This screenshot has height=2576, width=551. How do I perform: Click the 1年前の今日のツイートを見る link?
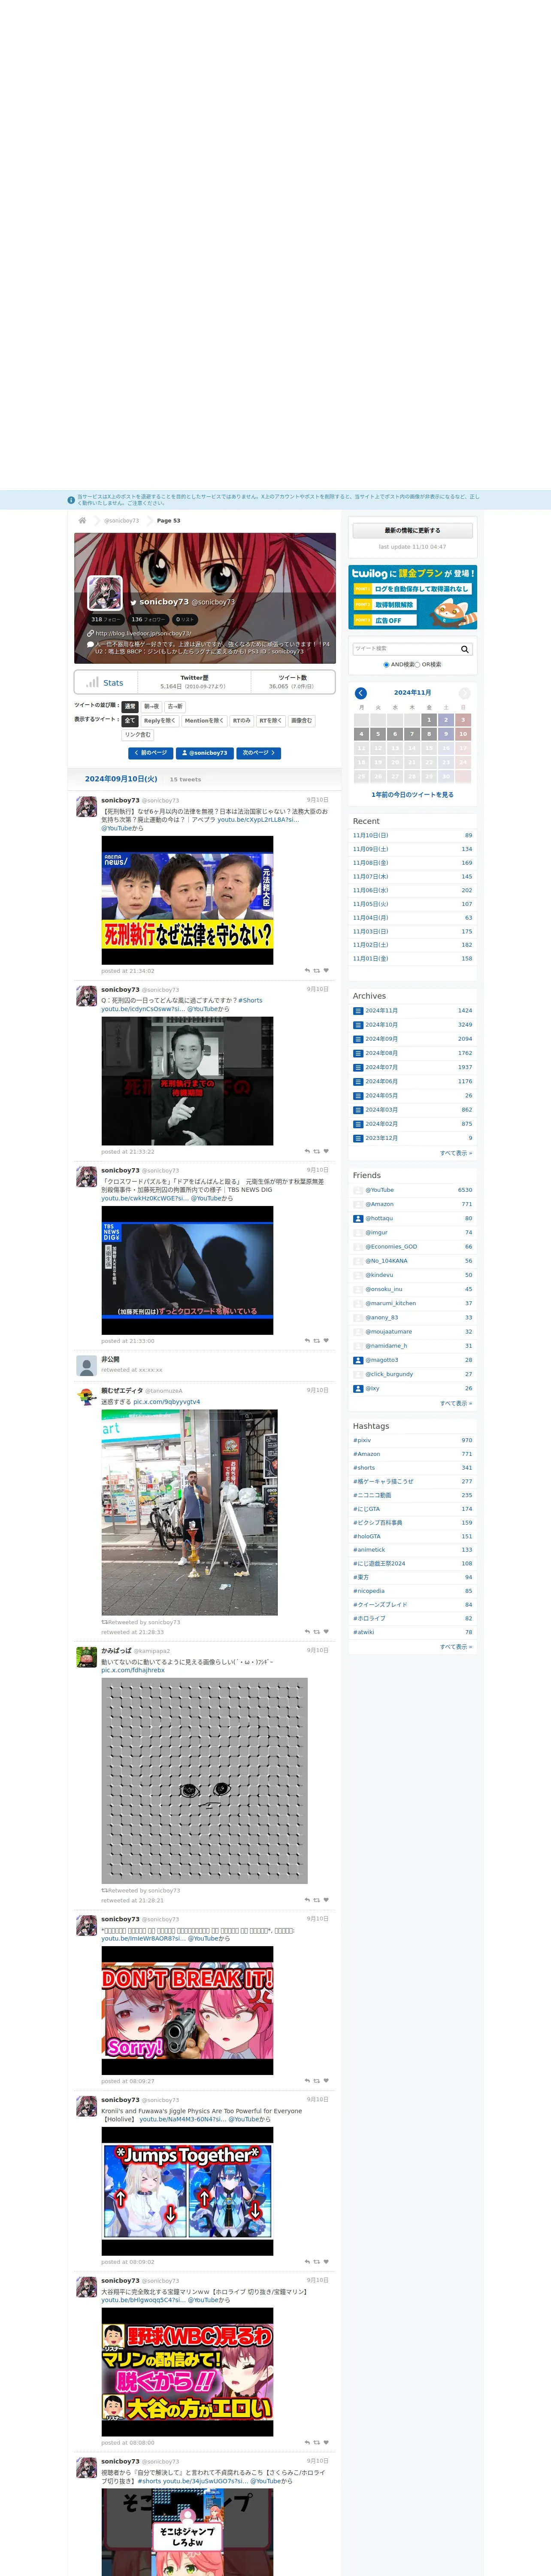coord(412,795)
